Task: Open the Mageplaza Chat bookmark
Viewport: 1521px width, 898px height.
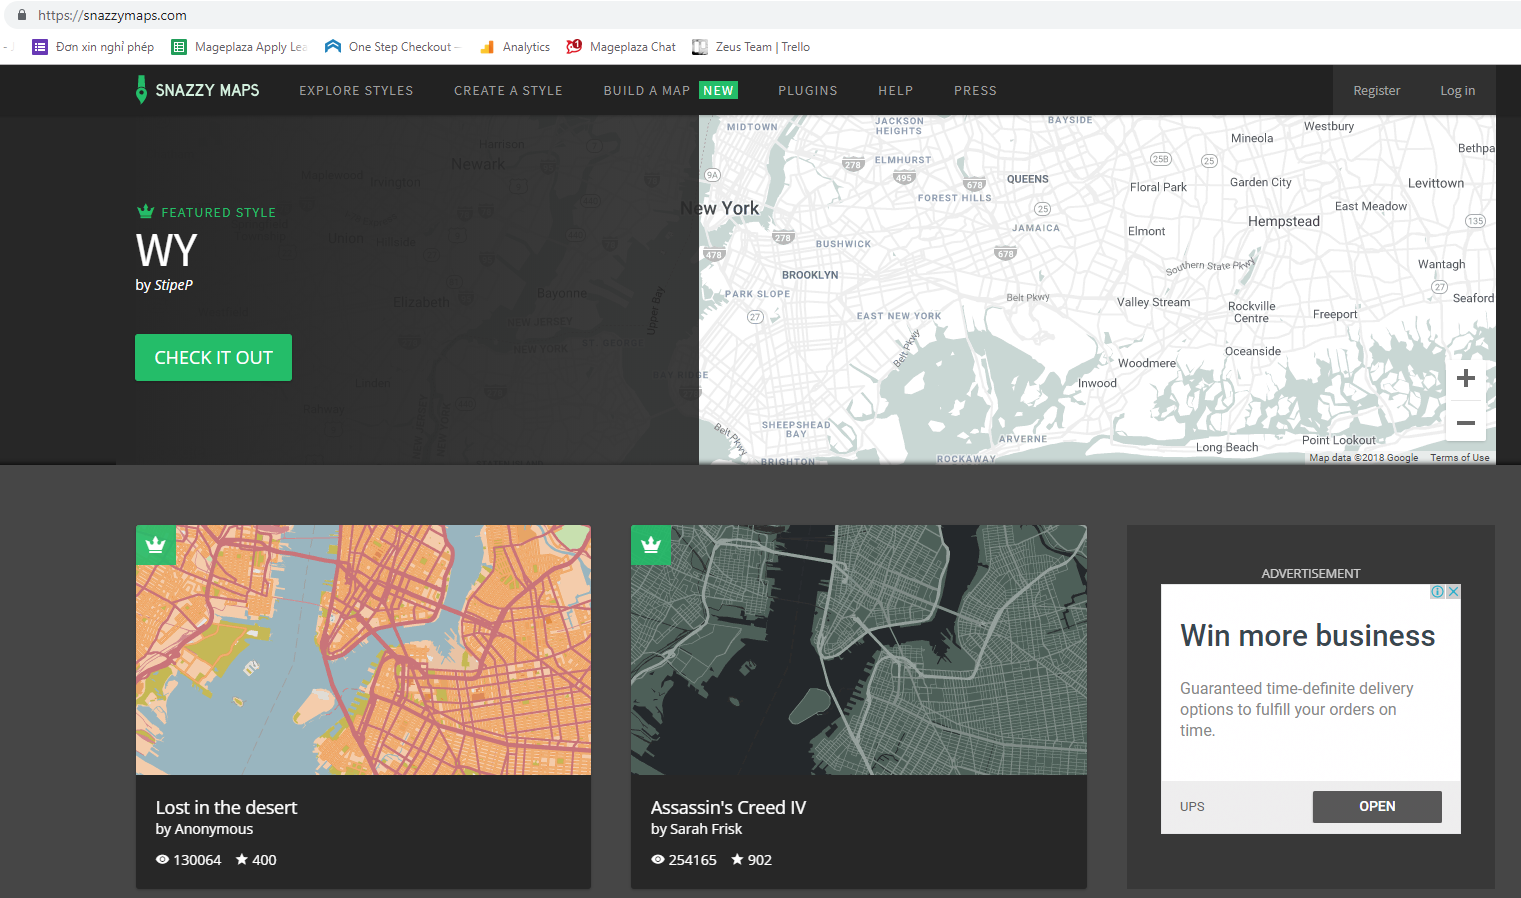Action: [621, 47]
